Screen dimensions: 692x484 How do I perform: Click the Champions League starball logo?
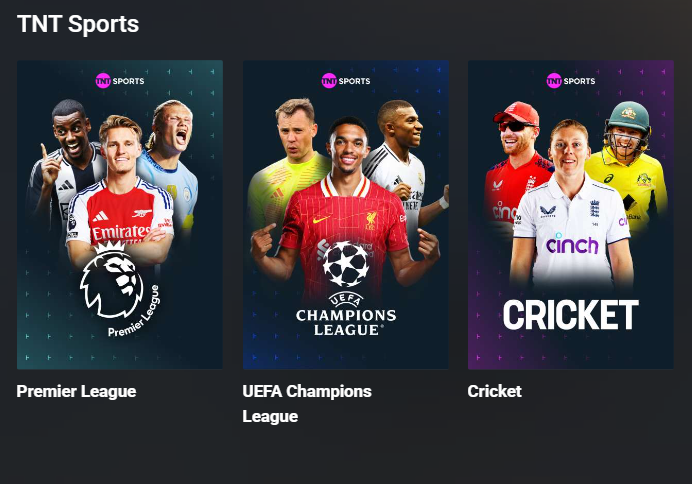coord(346,263)
